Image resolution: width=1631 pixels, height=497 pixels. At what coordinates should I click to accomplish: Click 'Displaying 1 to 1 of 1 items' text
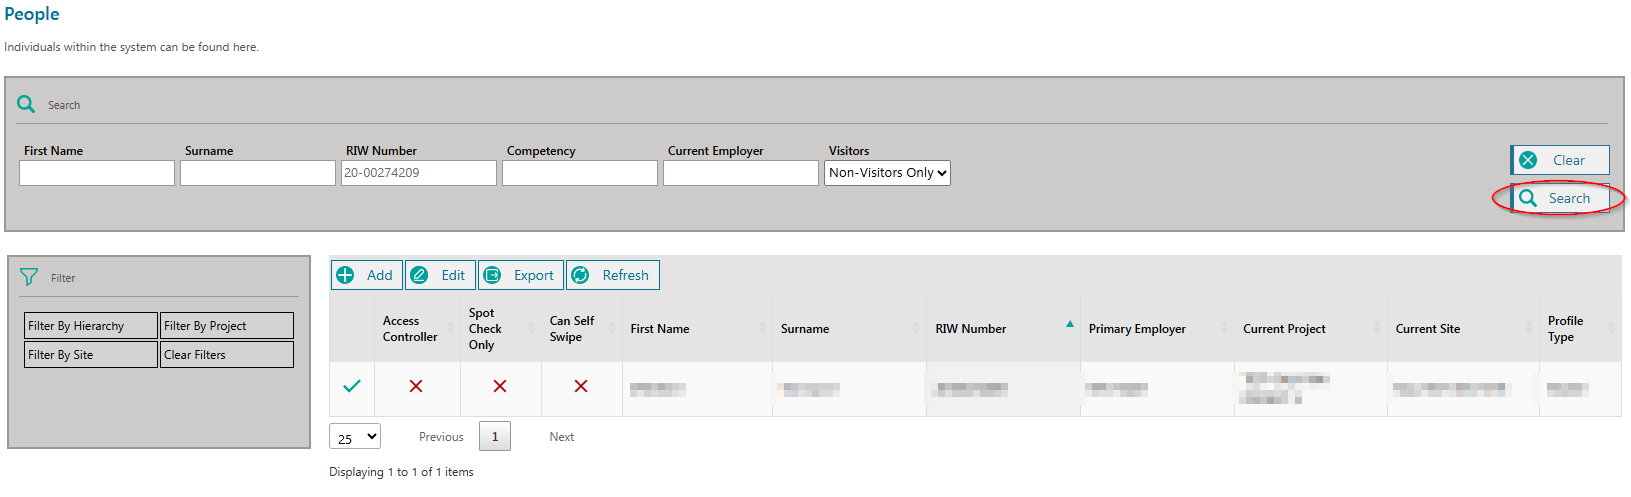coord(401,472)
